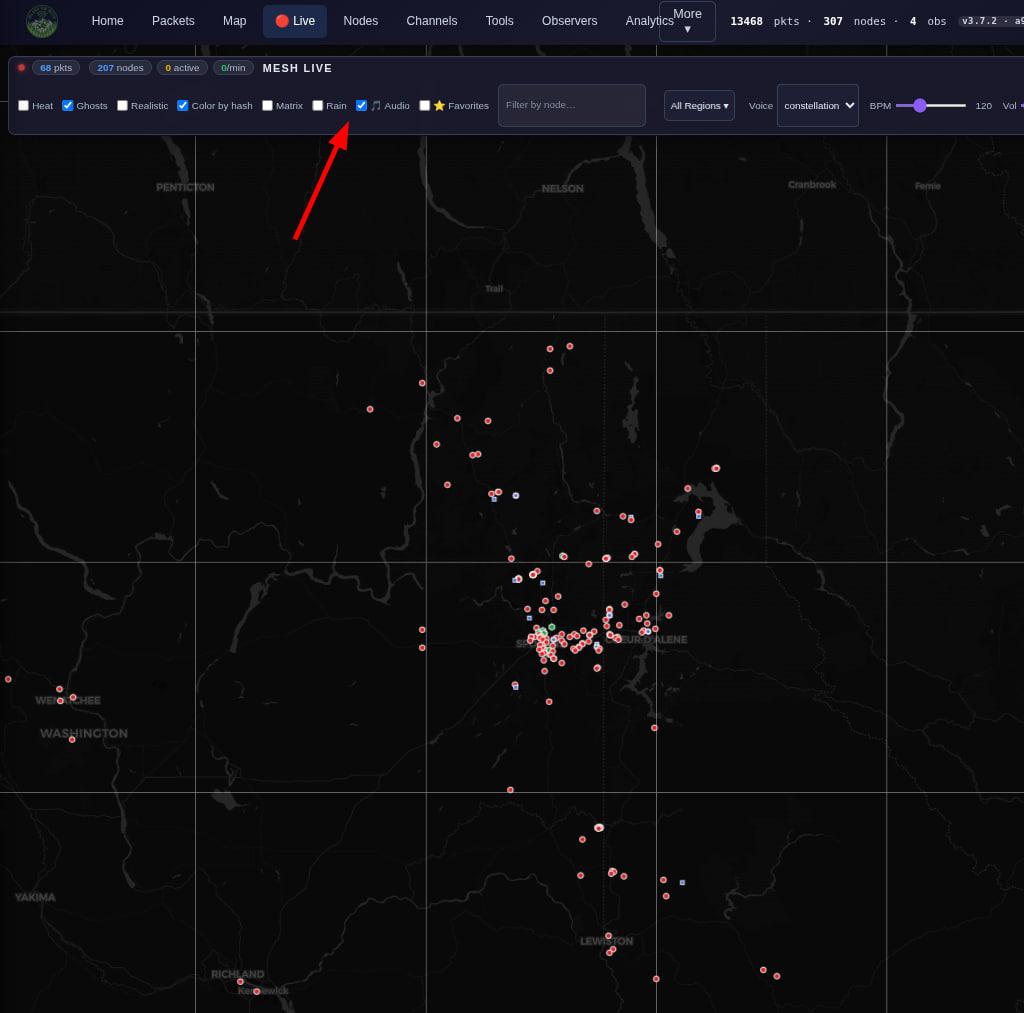1024x1013 pixels.
Task: Click the 68 pkts badge
Action: [56, 67]
